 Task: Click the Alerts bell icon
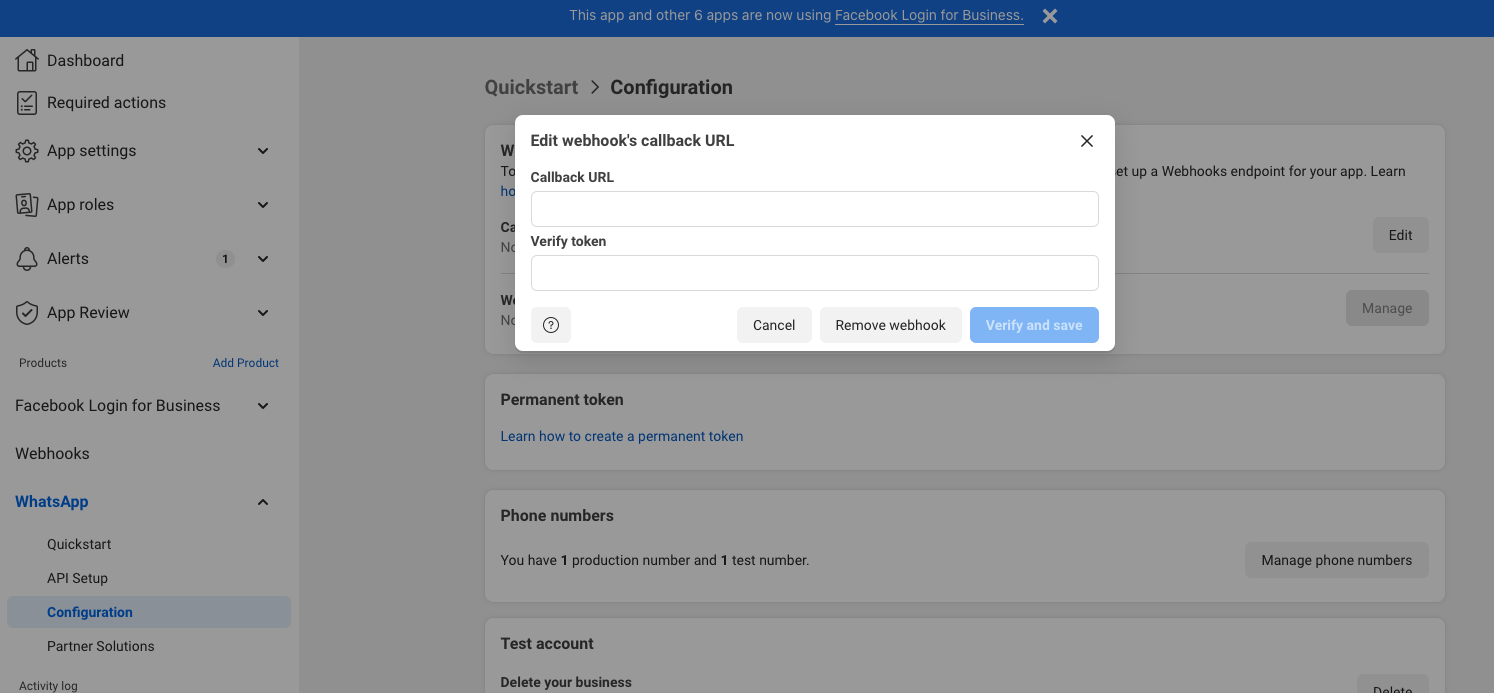(27, 259)
